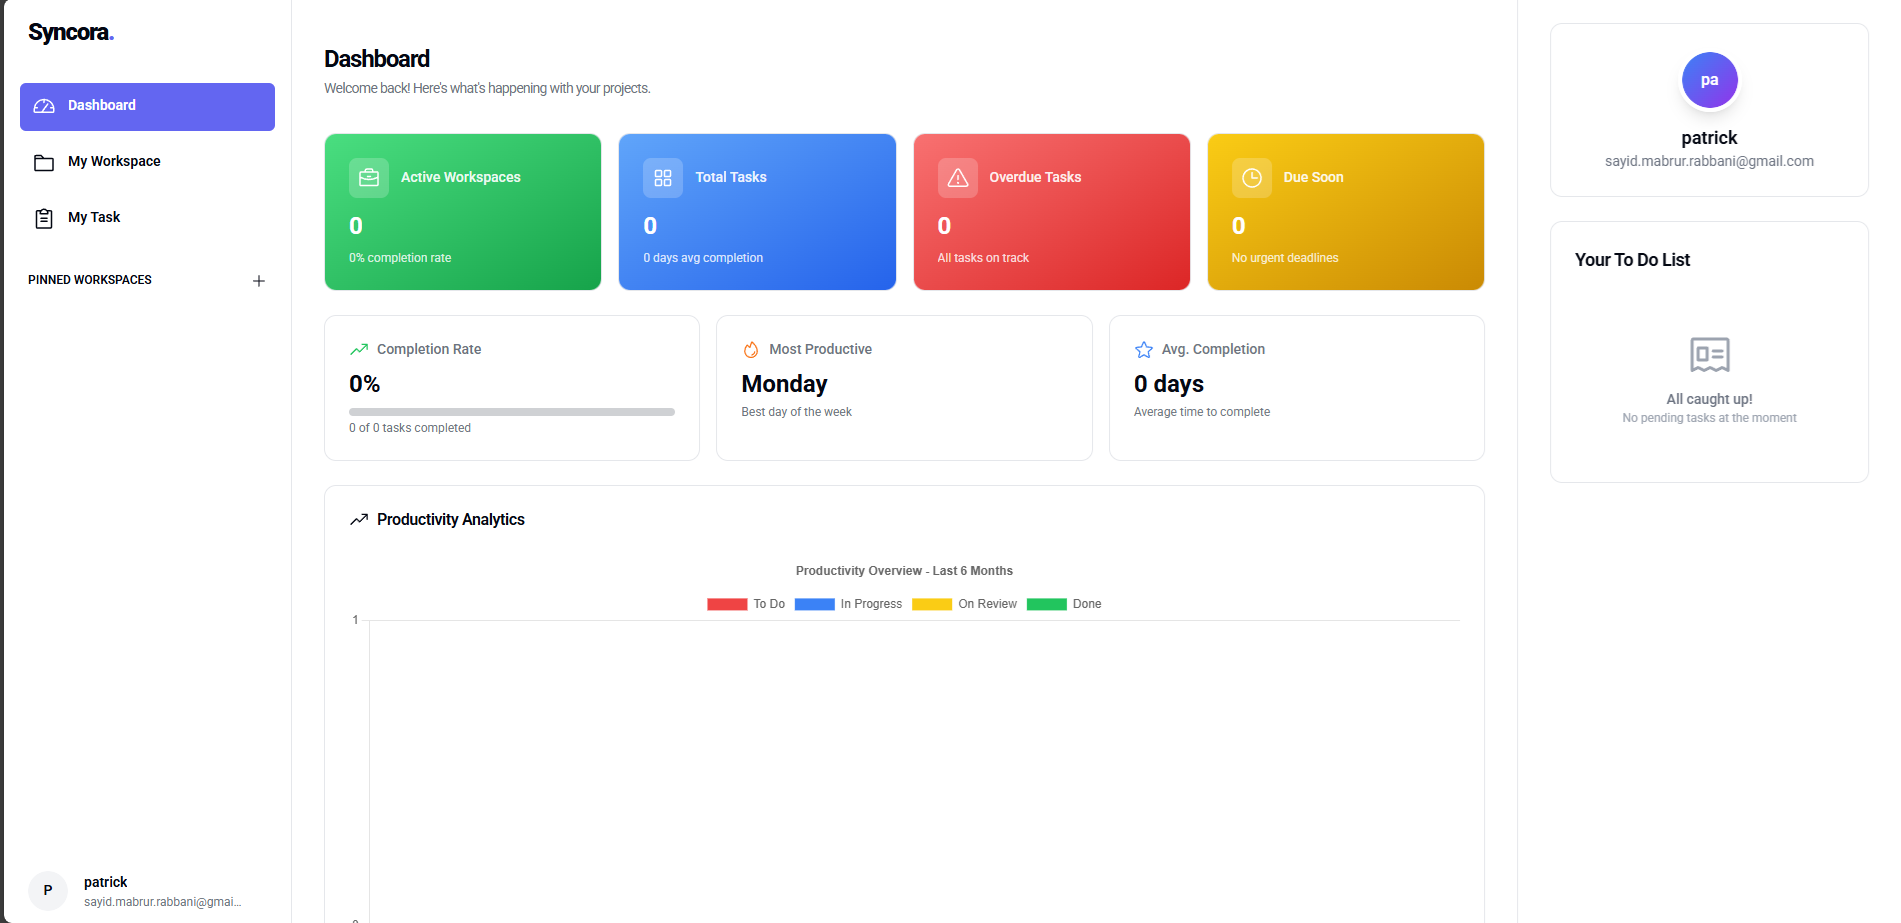
Task: Click the PINNED WORKSPACES heading
Action: [90, 280]
